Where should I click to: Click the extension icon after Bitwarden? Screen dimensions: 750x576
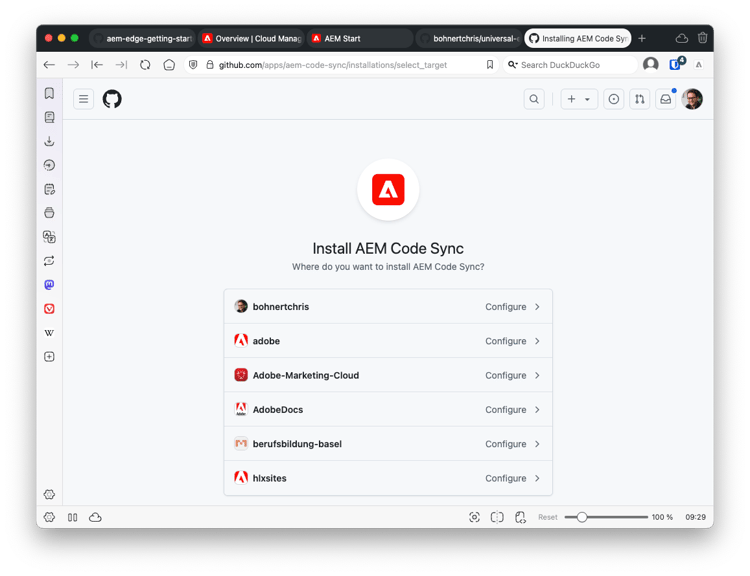[x=699, y=65]
